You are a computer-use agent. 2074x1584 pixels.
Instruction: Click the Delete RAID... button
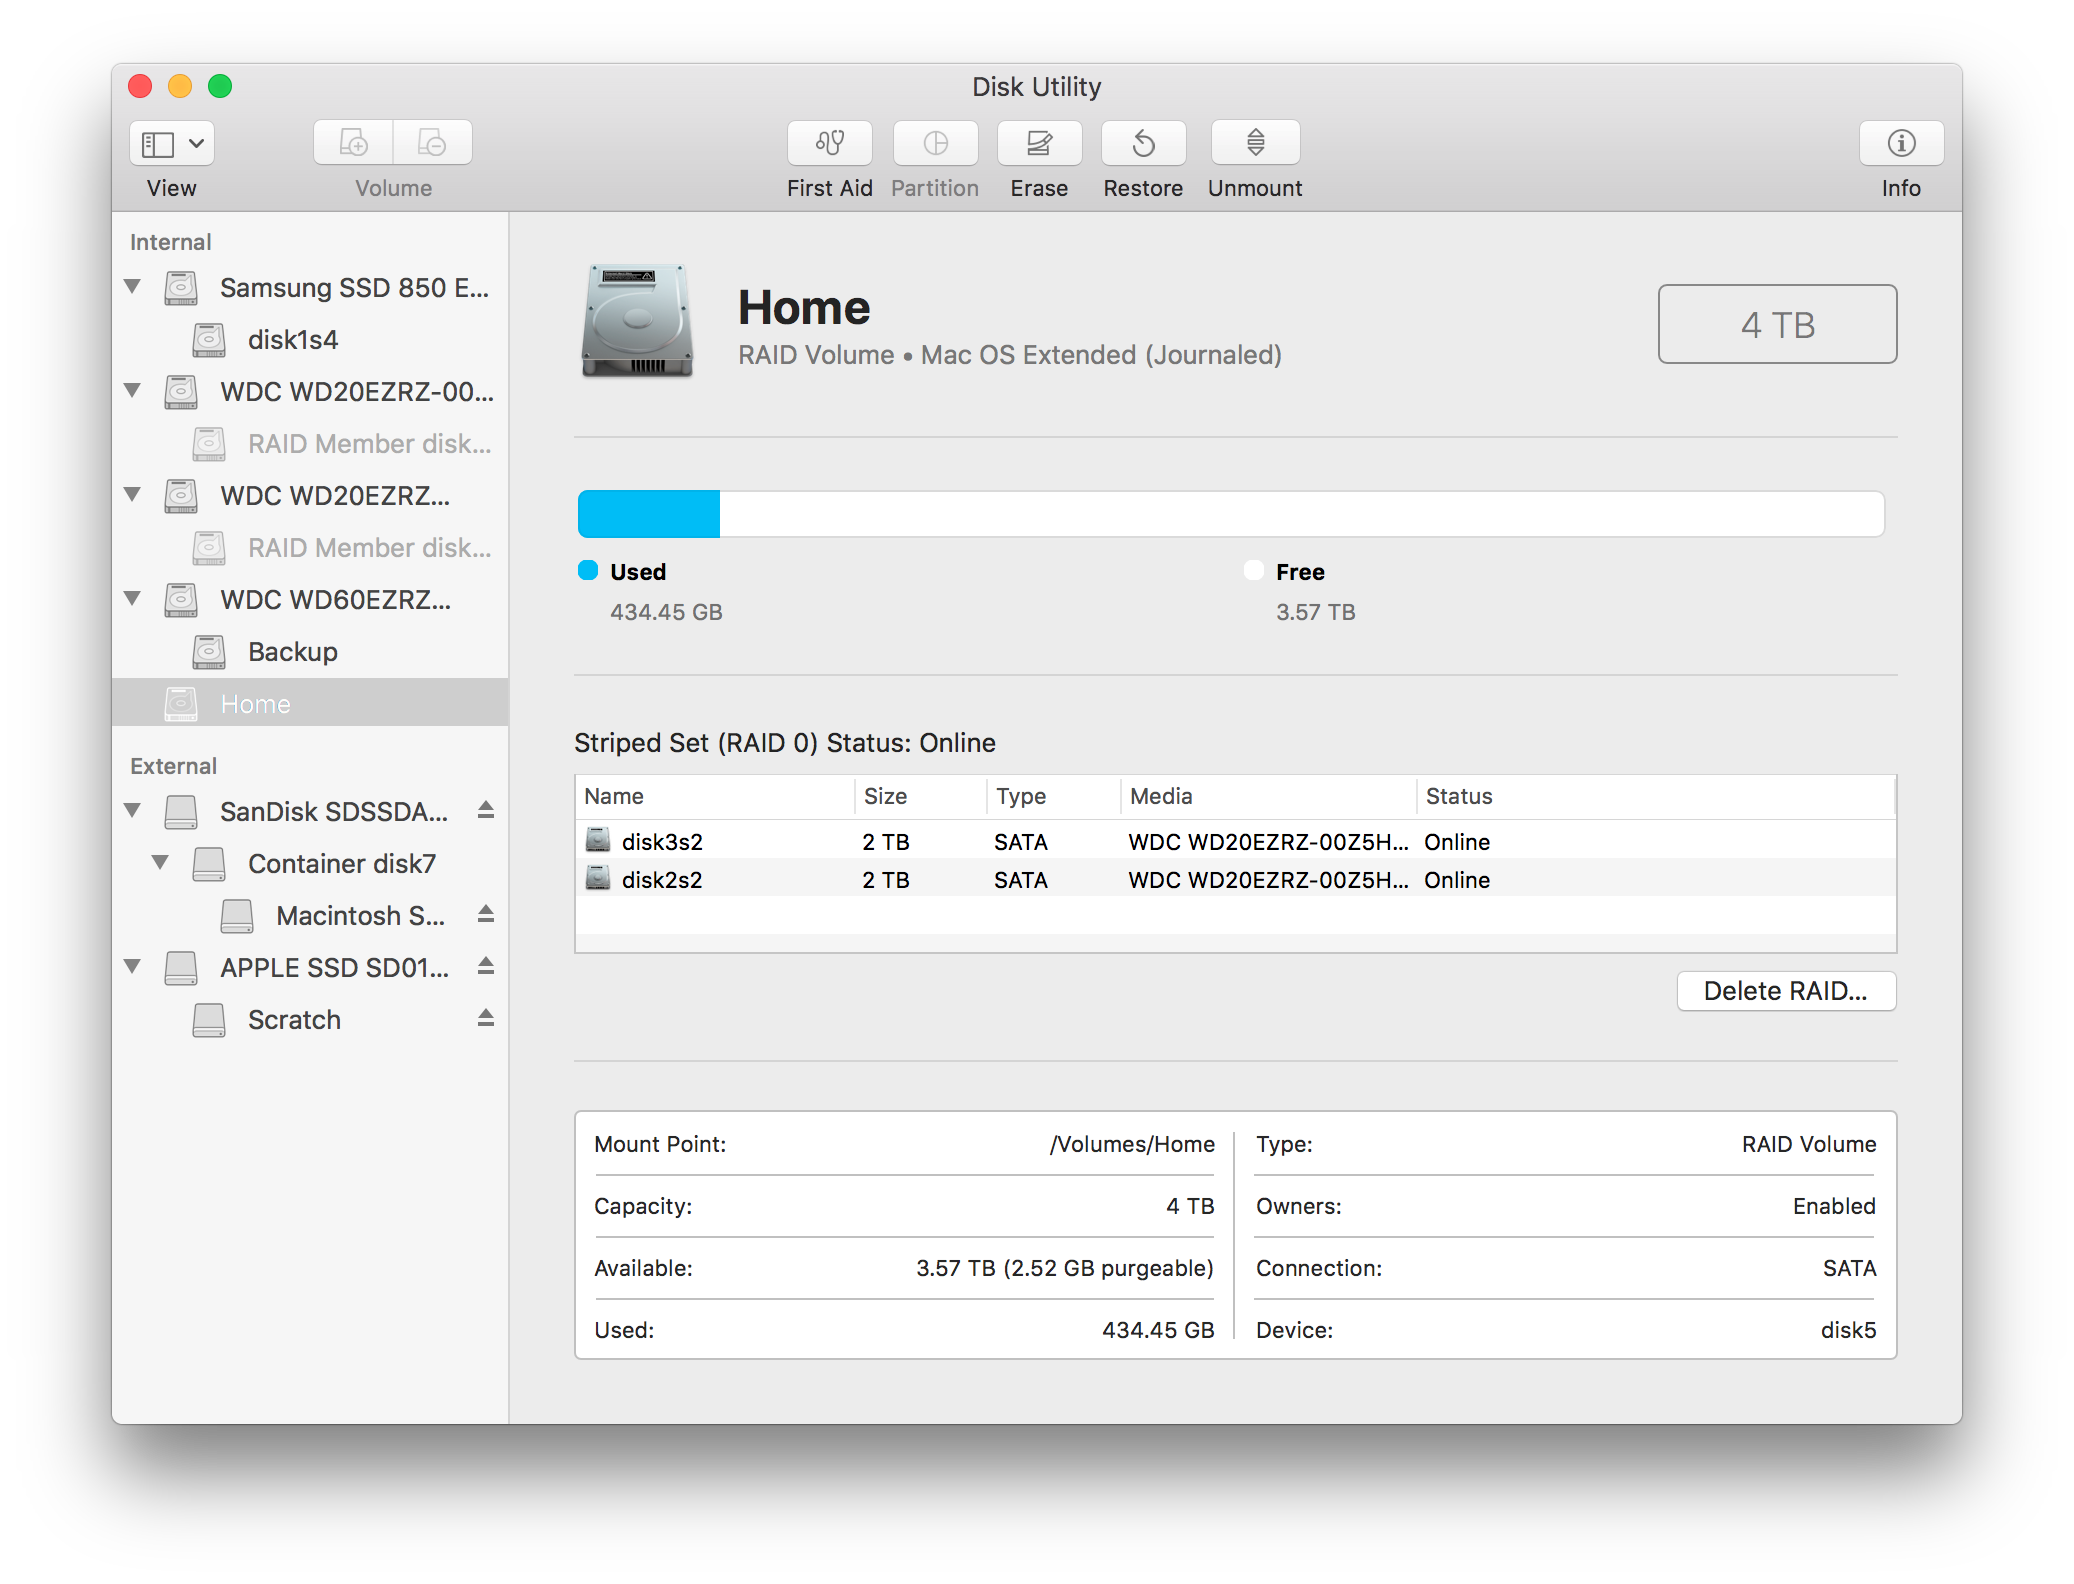click(x=1786, y=991)
